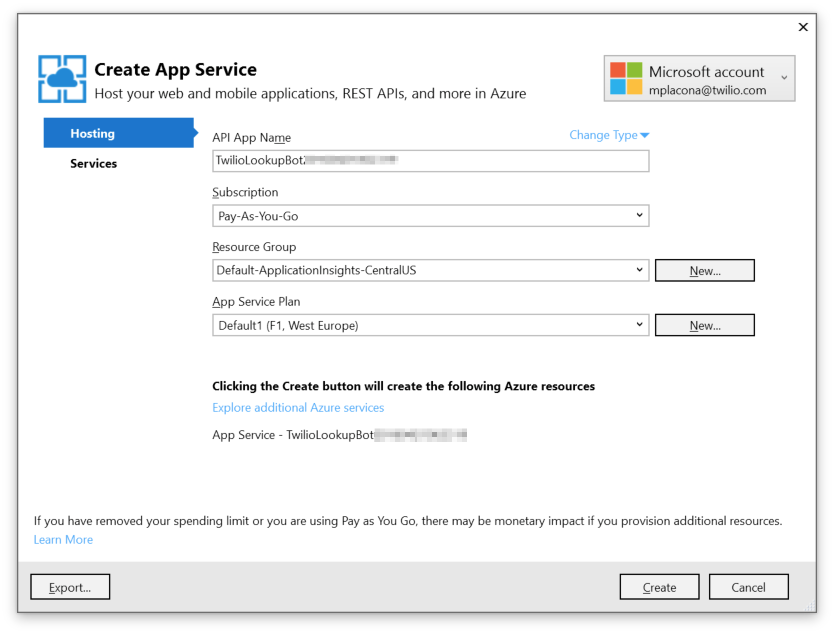Click the Microsoft logo icon
This screenshot has width=834, height=634.
626,78
